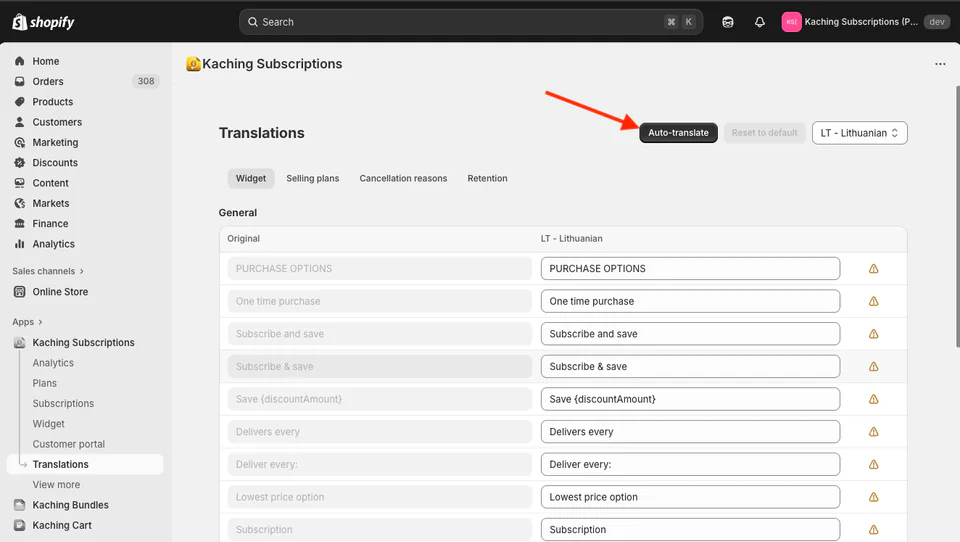This screenshot has width=960, height=542.
Task: Edit the Deliver every: translation field
Action: 690,464
